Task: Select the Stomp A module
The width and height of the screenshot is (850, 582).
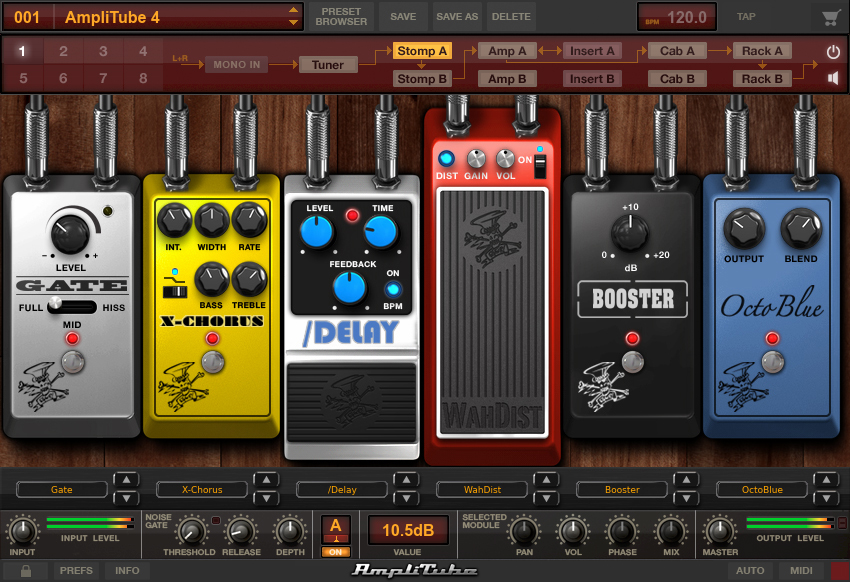Action: (422, 51)
